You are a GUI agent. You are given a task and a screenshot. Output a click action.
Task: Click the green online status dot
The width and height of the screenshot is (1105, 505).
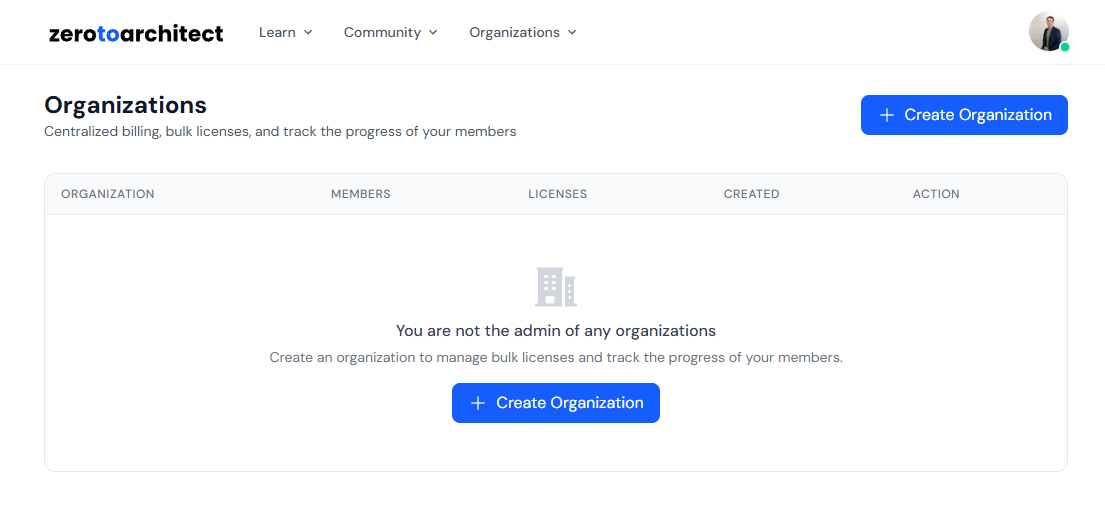click(x=1065, y=47)
